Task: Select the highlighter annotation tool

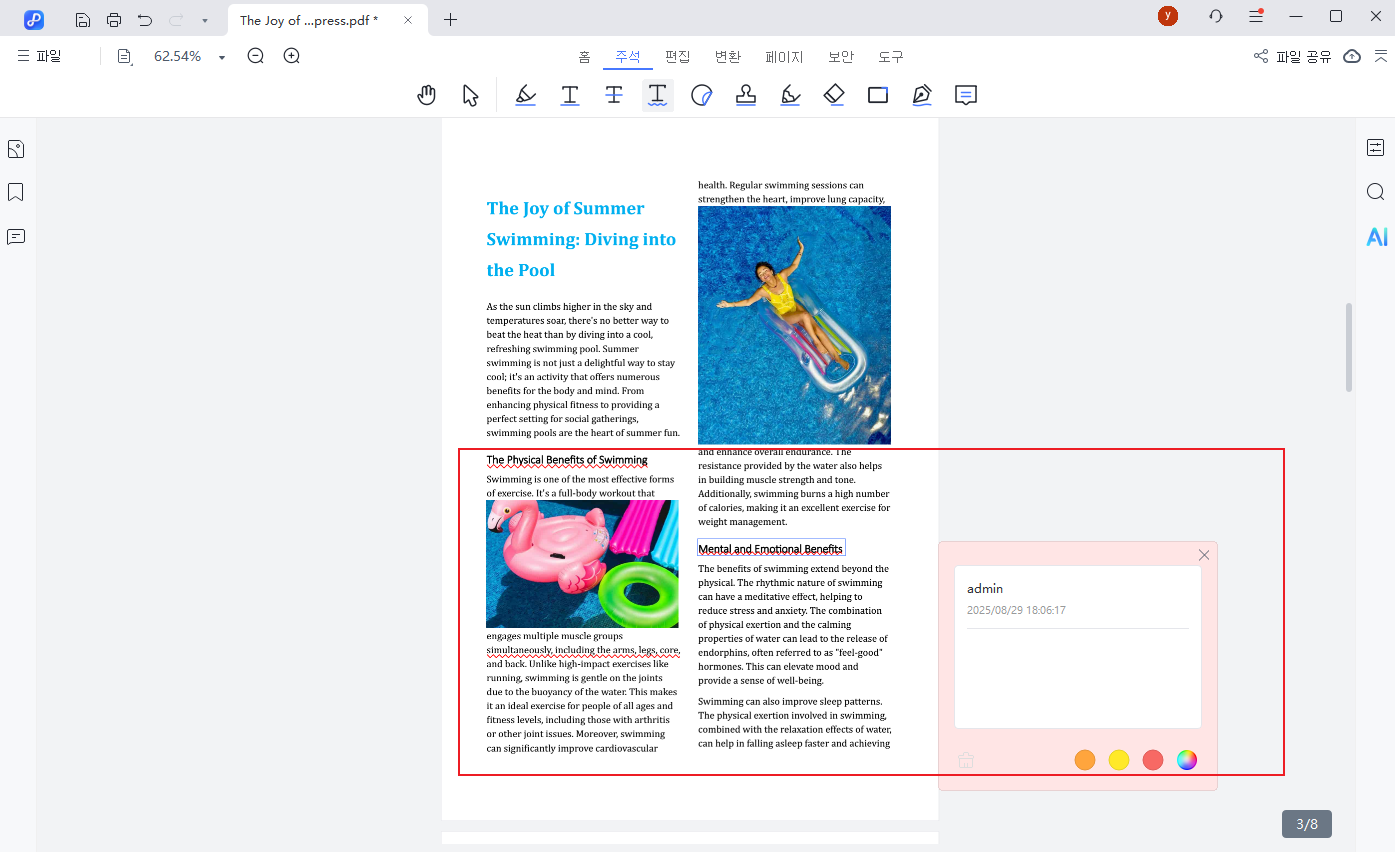Action: click(525, 95)
